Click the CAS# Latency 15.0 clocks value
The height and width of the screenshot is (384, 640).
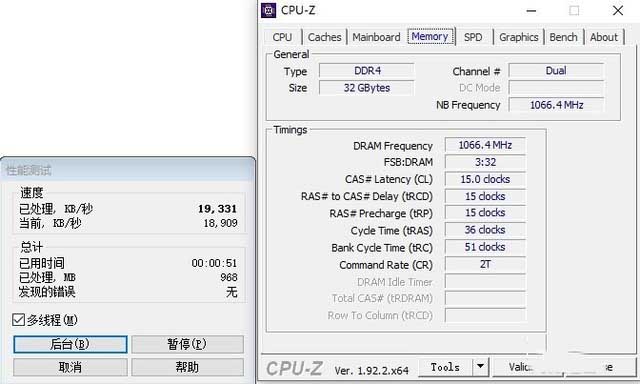pyautogui.click(x=485, y=180)
